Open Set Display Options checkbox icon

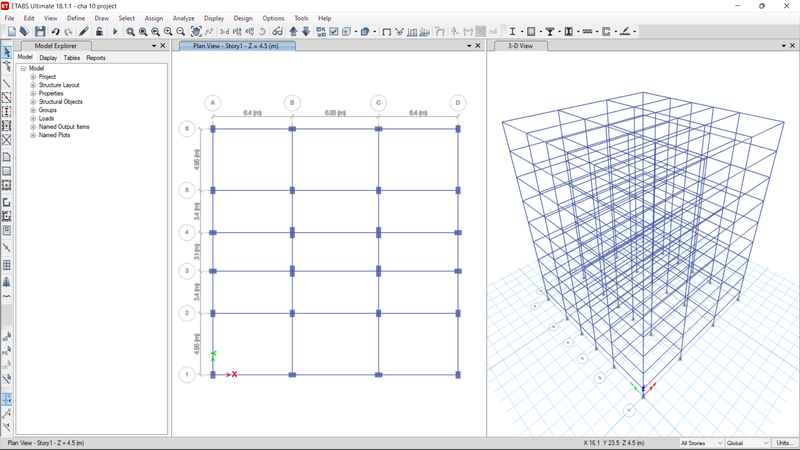(x=334, y=32)
